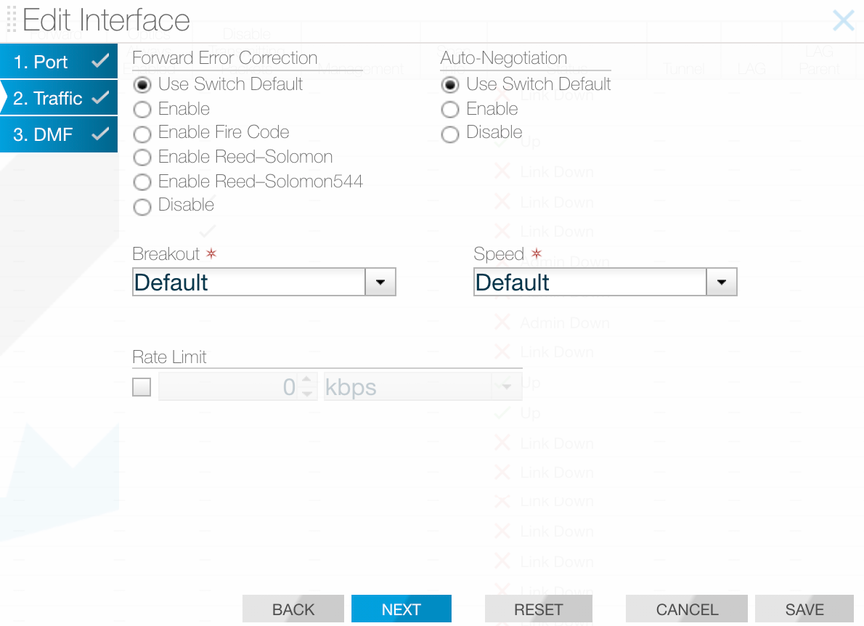Click the NEXT button
The image size is (864, 626).
401,608
